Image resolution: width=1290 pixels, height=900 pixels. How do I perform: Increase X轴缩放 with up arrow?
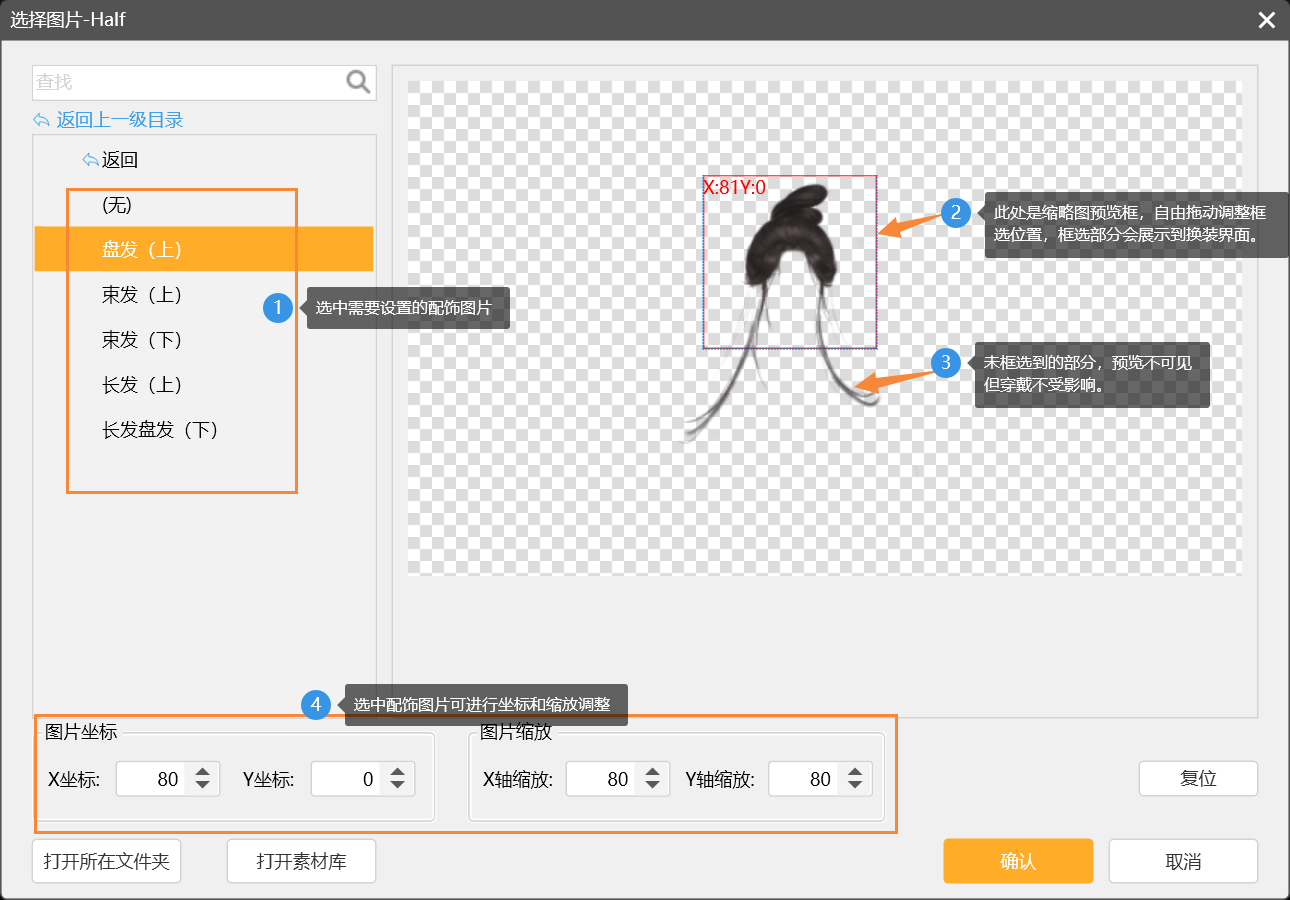click(653, 772)
